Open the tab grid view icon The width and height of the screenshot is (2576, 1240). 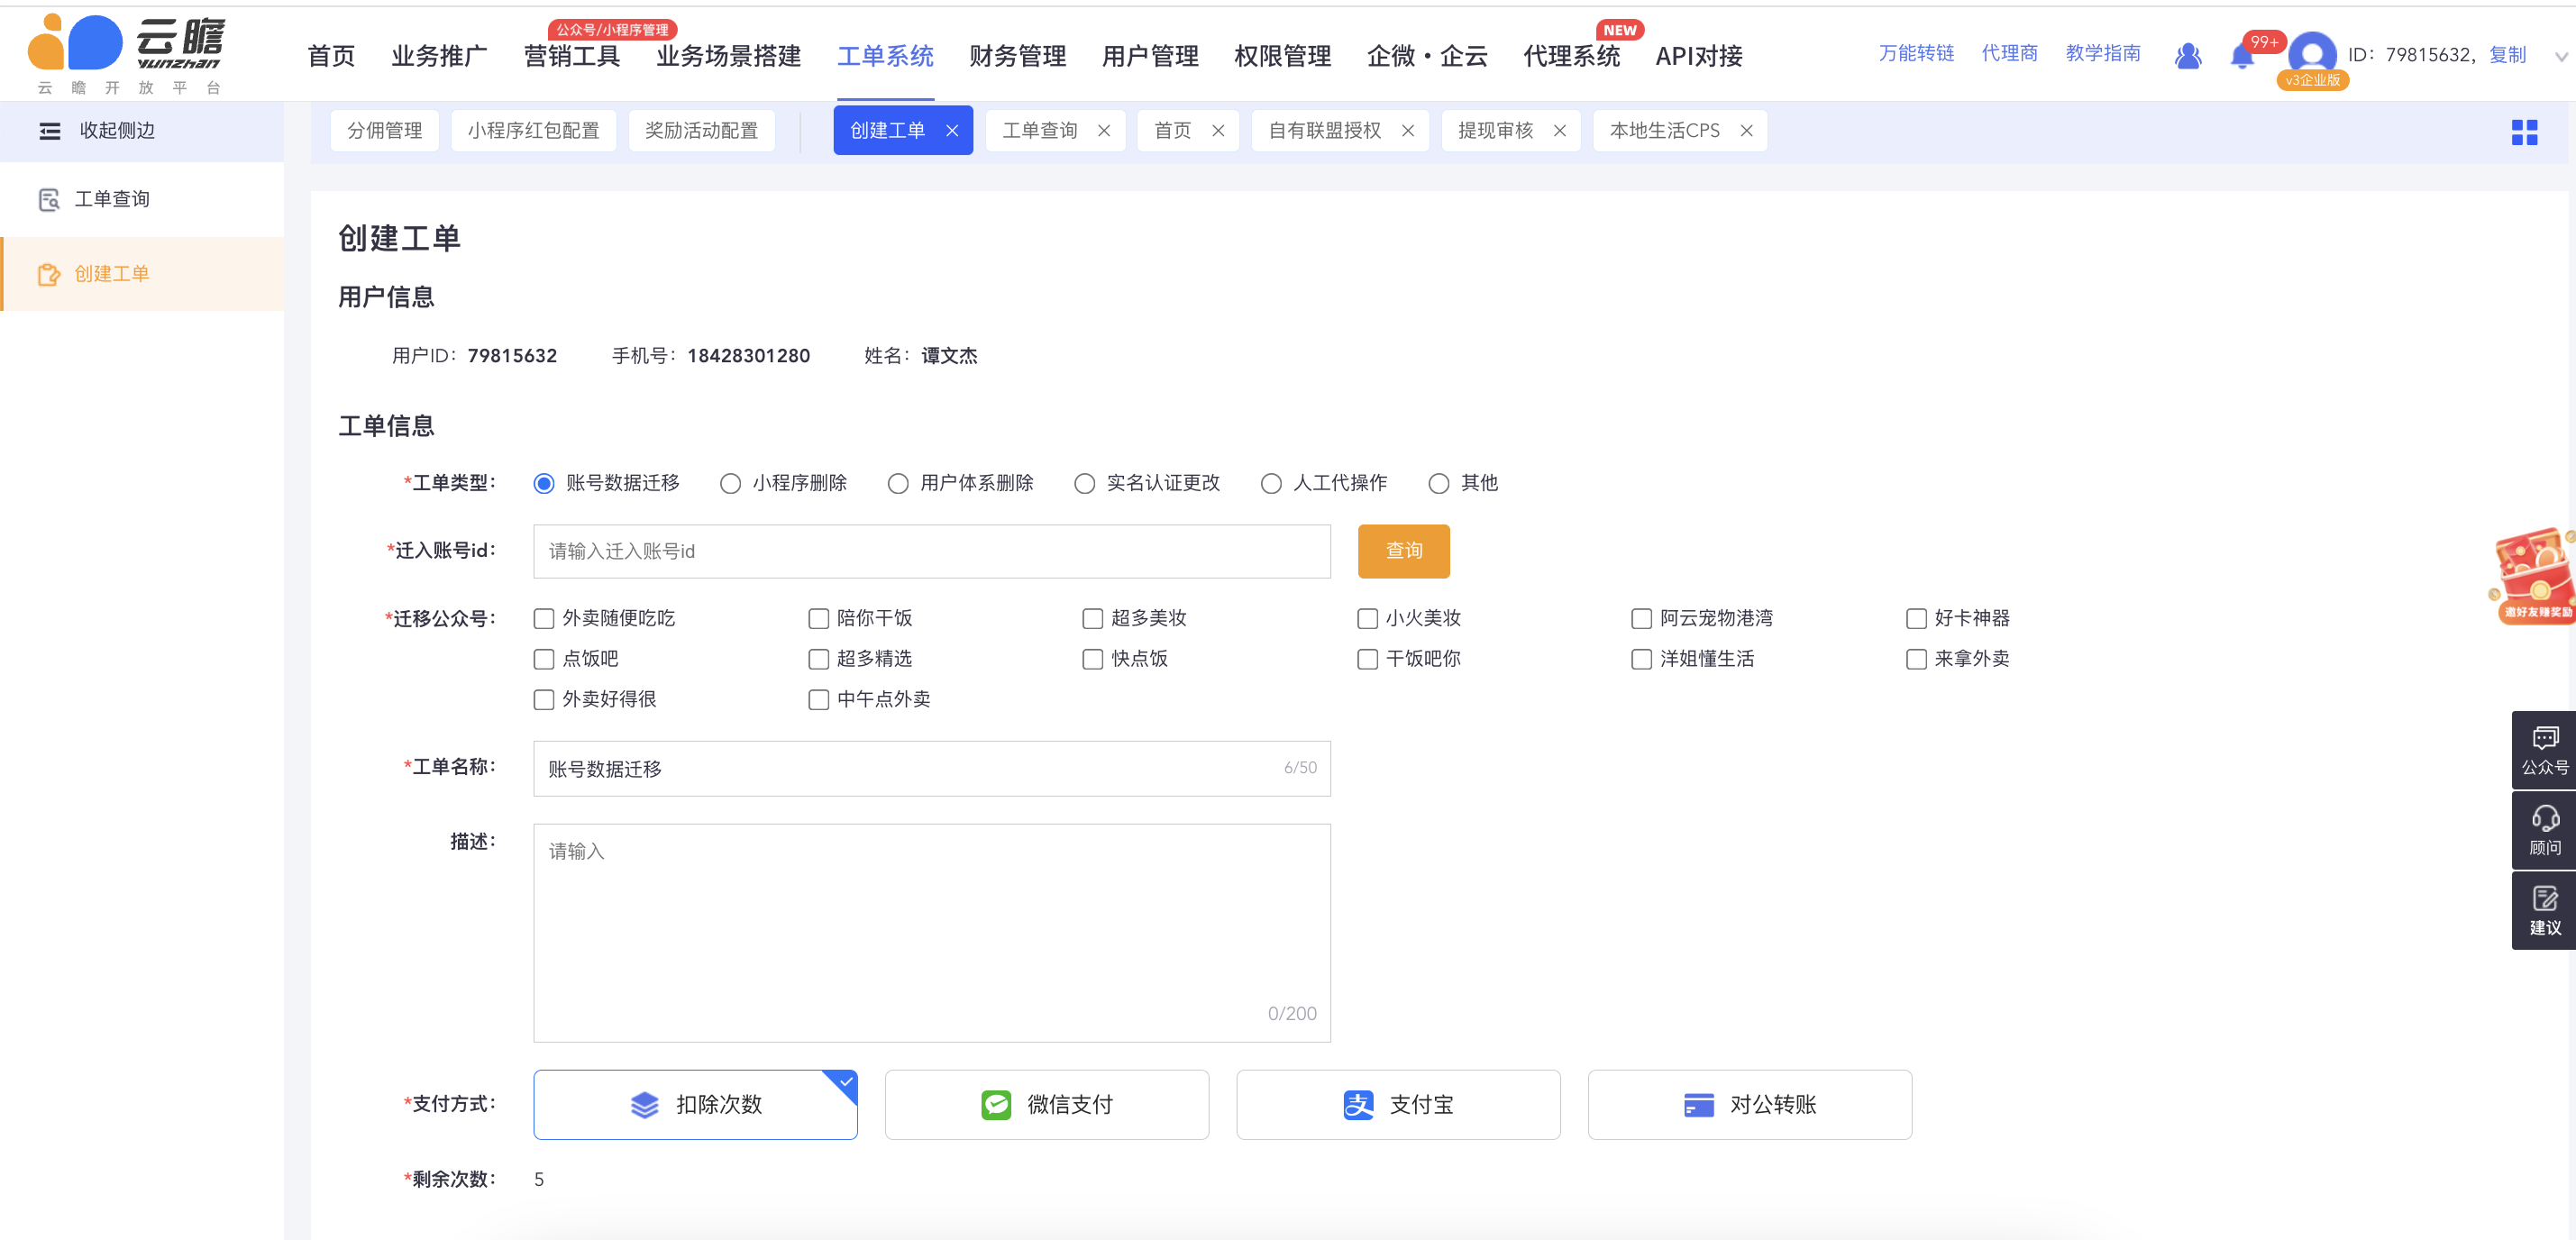[2524, 132]
